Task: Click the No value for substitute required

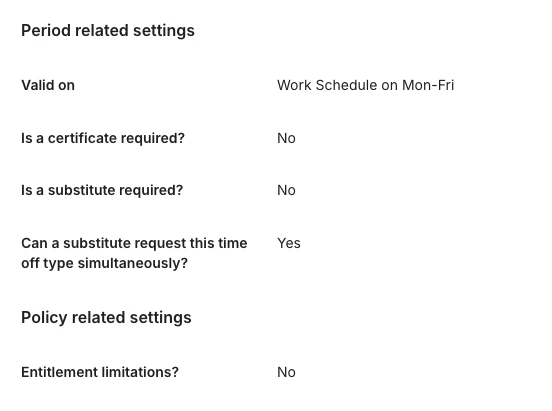Action: pos(286,190)
